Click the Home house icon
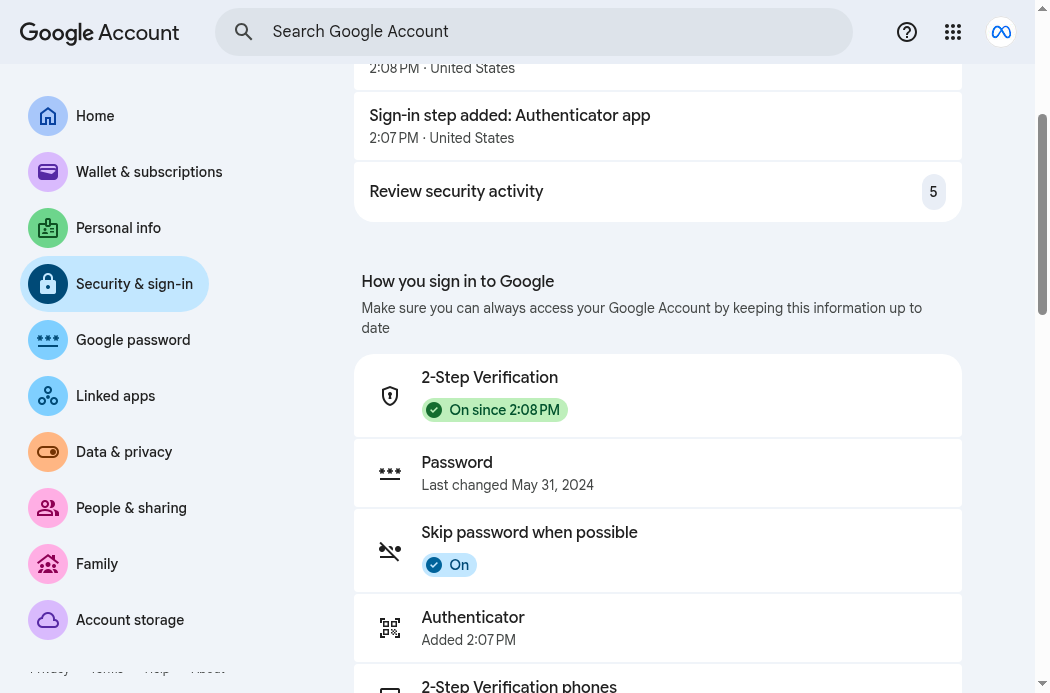The width and height of the screenshot is (1050, 693). 48,116
